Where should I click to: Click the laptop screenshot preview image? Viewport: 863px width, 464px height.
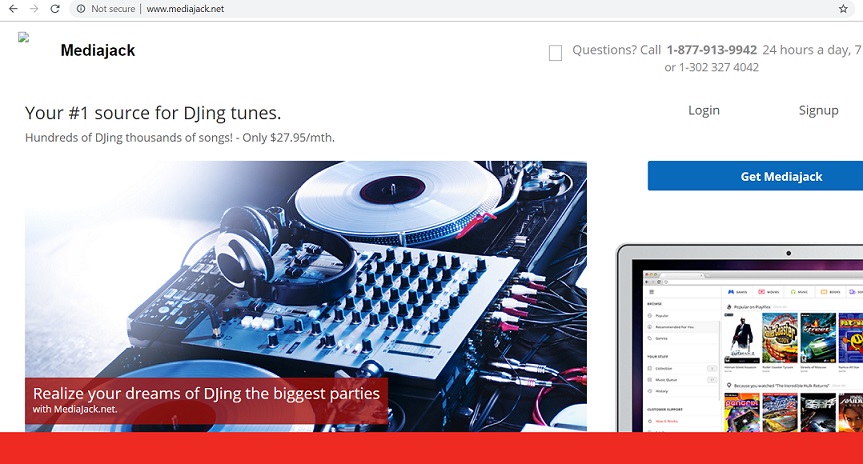click(x=739, y=337)
